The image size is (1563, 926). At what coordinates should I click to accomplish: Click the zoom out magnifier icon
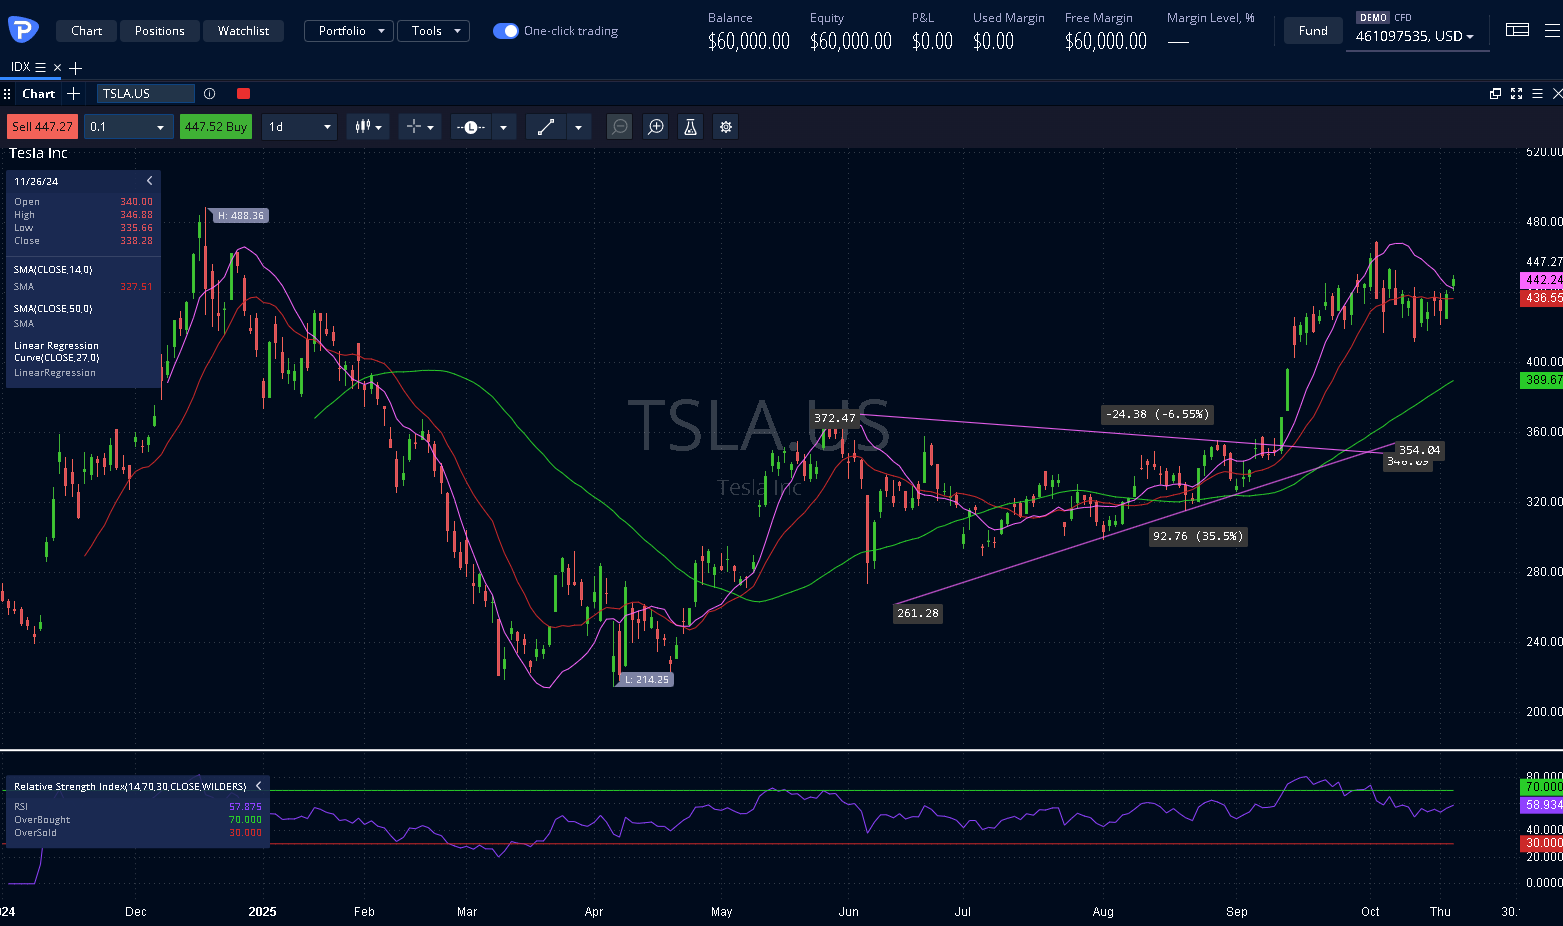coord(620,127)
